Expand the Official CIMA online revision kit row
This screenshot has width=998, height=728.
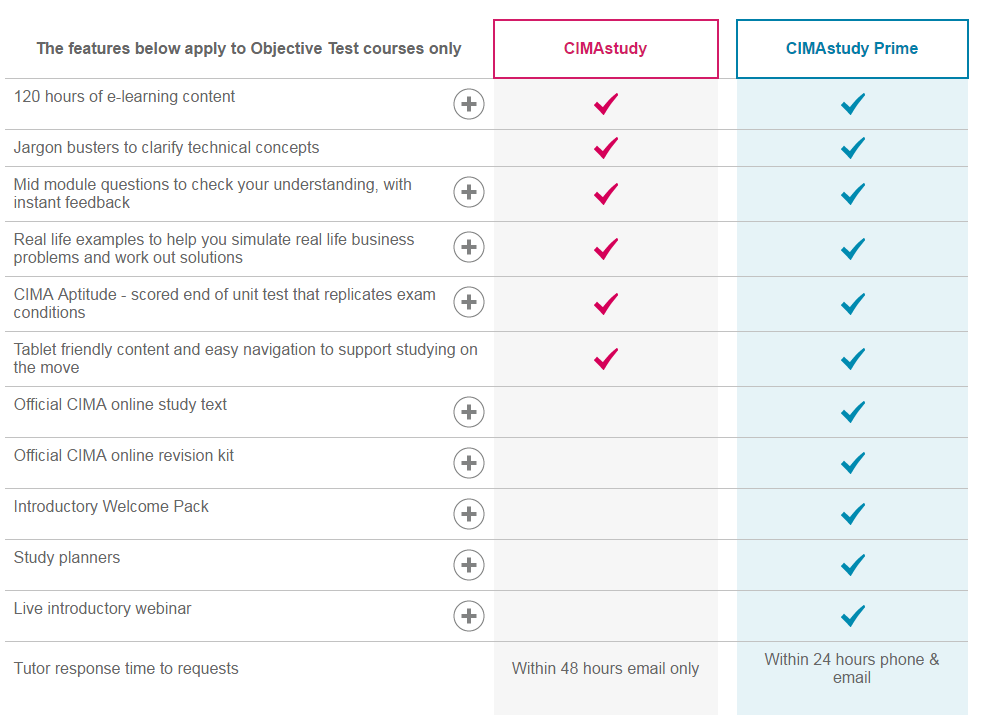click(x=468, y=462)
